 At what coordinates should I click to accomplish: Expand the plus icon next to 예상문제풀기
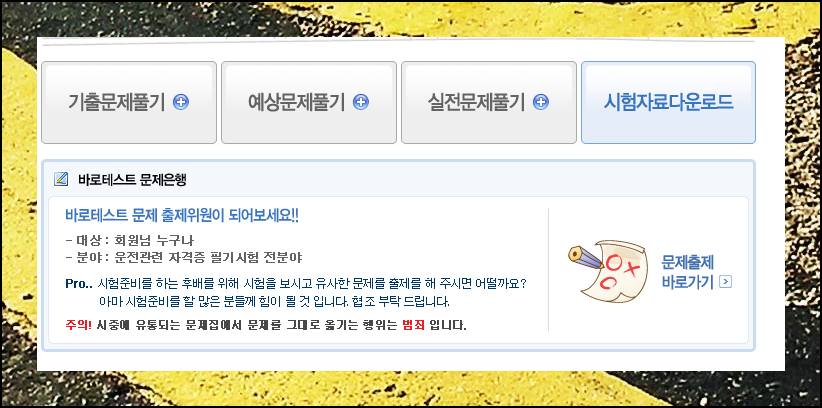point(361,102)
